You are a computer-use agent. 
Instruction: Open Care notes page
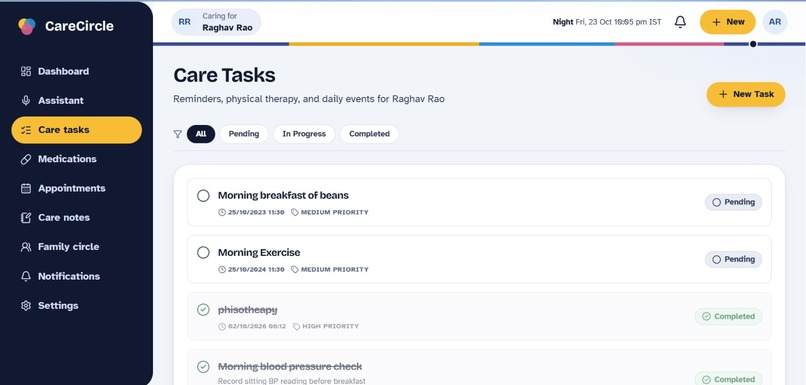point(76,218)
